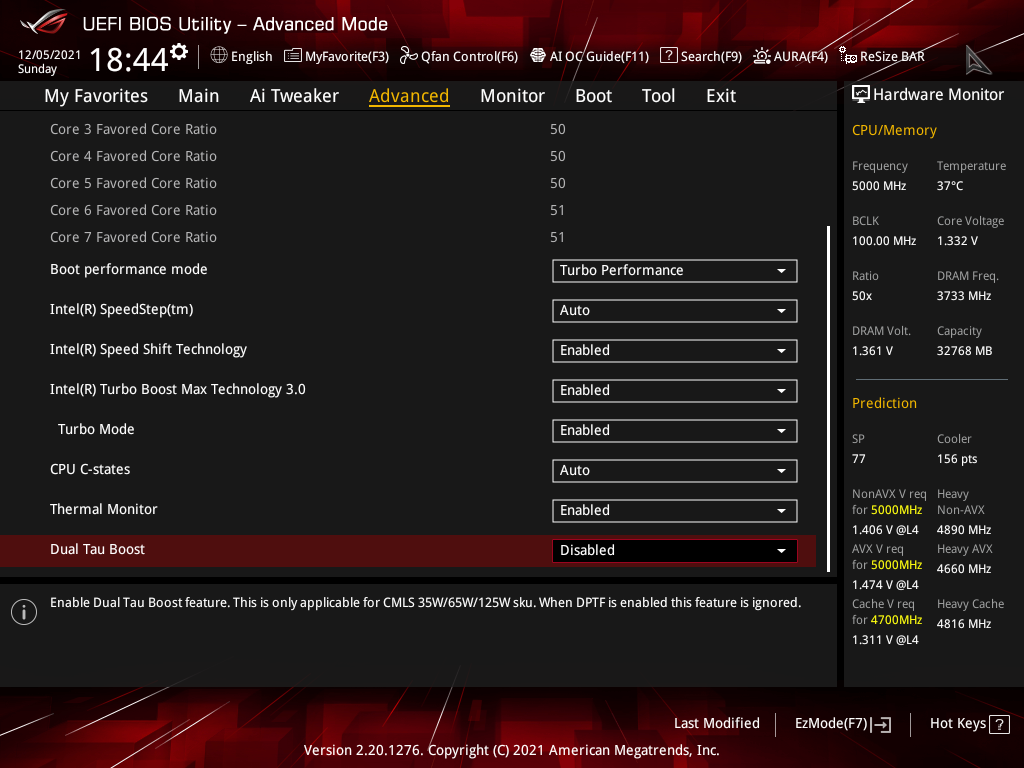This screenshot has height=768, width=1024.
Task: Switch to My Favorites tab
Action: tap(96, 96)
